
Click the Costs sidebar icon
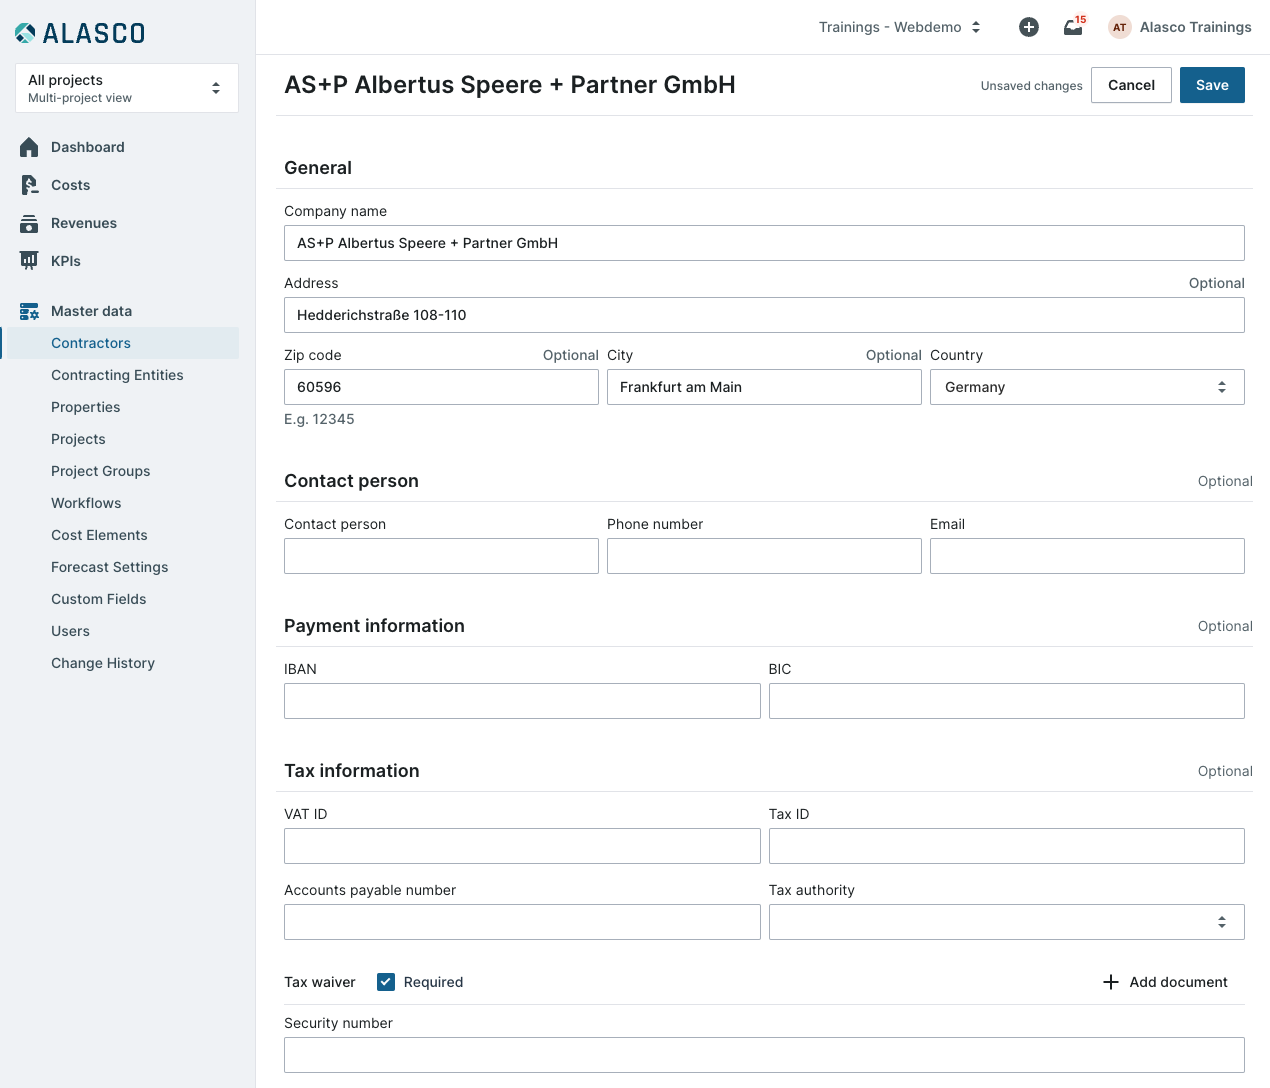tap(29, 185)
